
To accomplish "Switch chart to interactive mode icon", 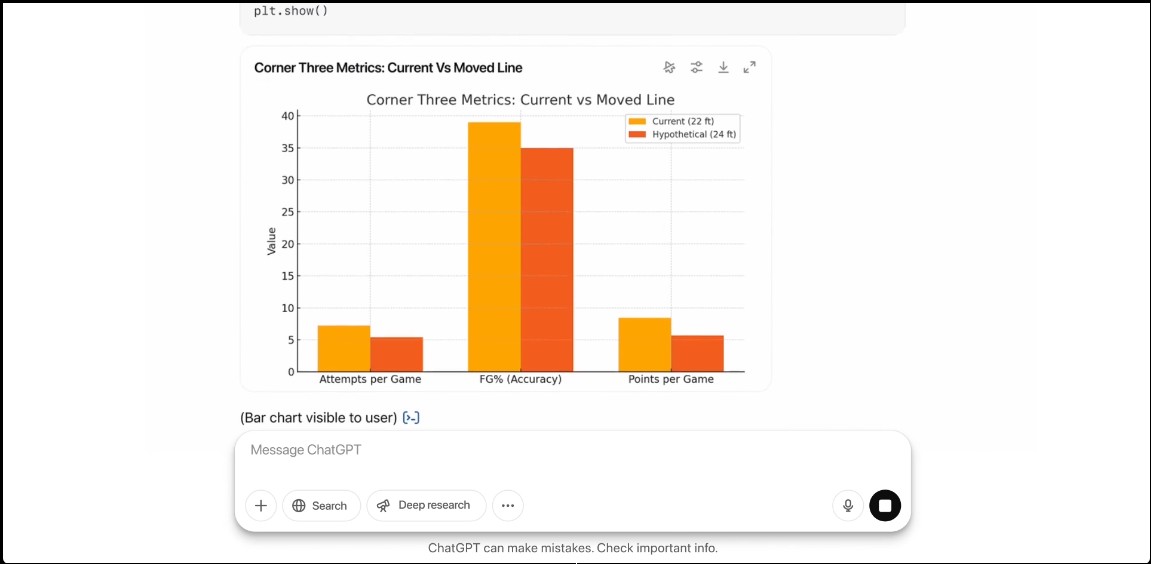I will pos(670,67).
